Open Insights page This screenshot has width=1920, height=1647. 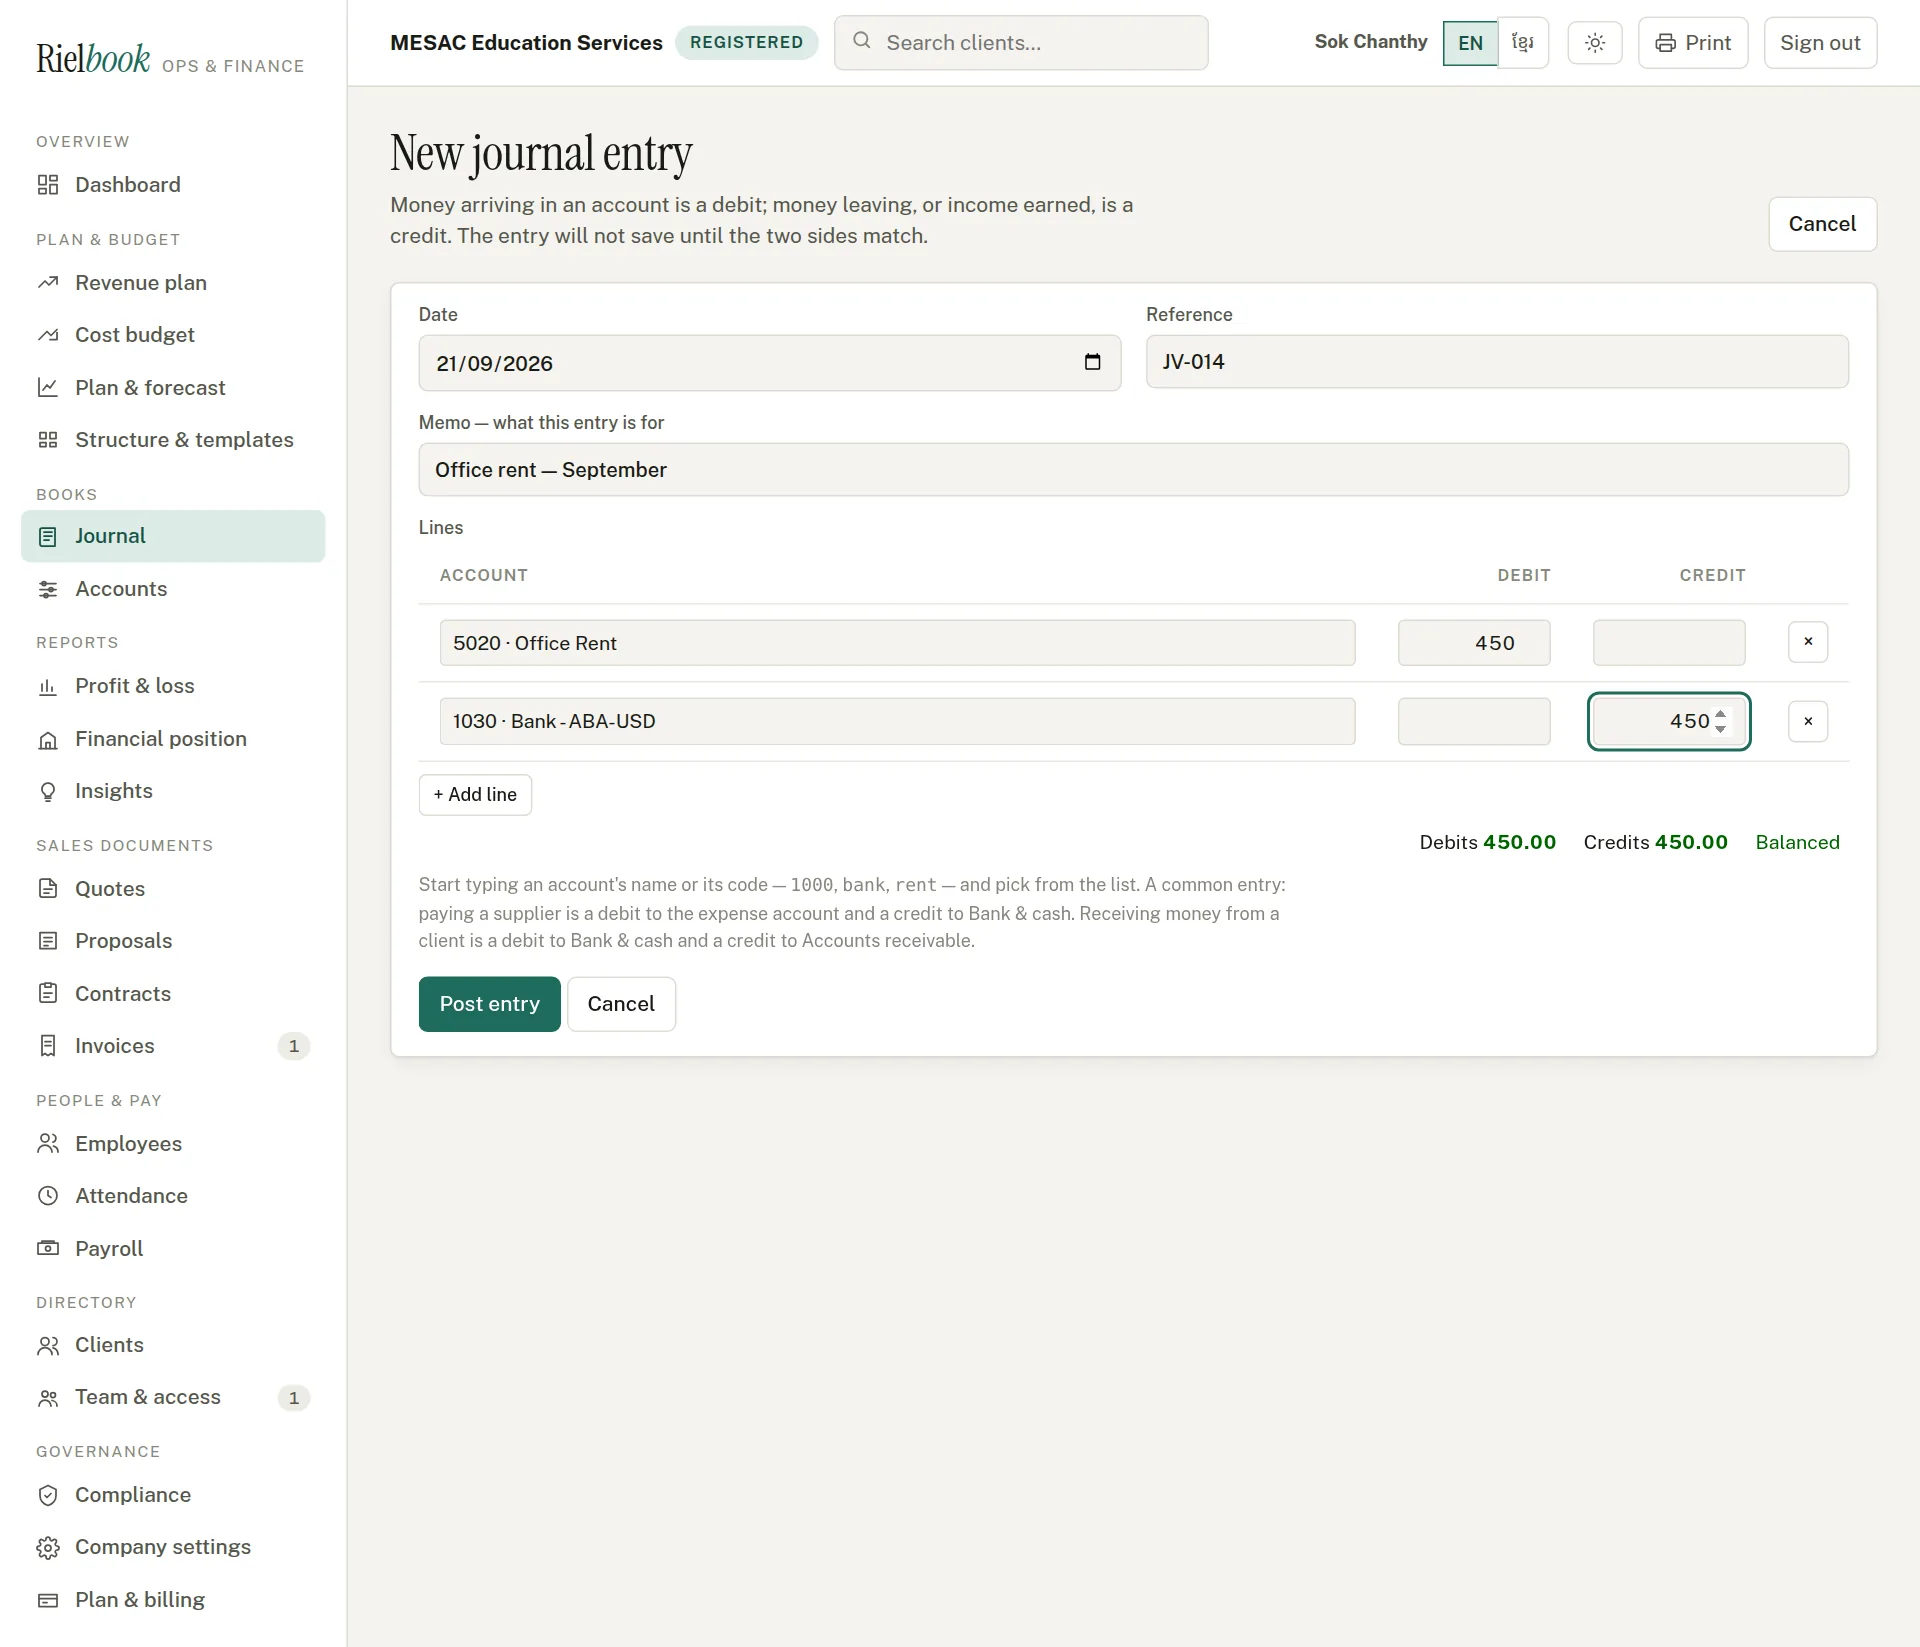173,791
